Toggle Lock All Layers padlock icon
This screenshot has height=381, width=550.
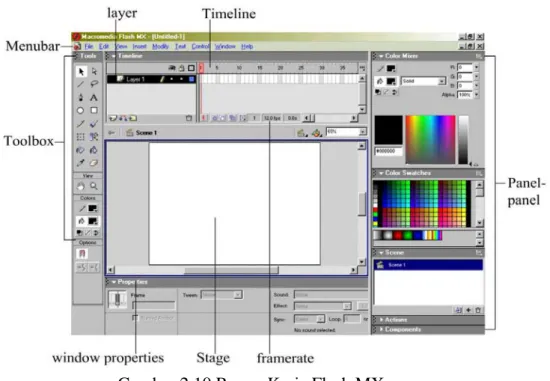click(x=181, y=68)
